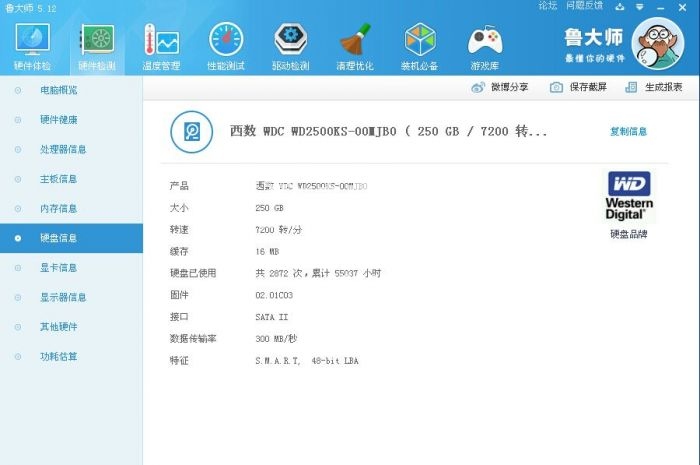
Task: Click the 鲁大师 mascot avatar
Action: click(658, 43)
